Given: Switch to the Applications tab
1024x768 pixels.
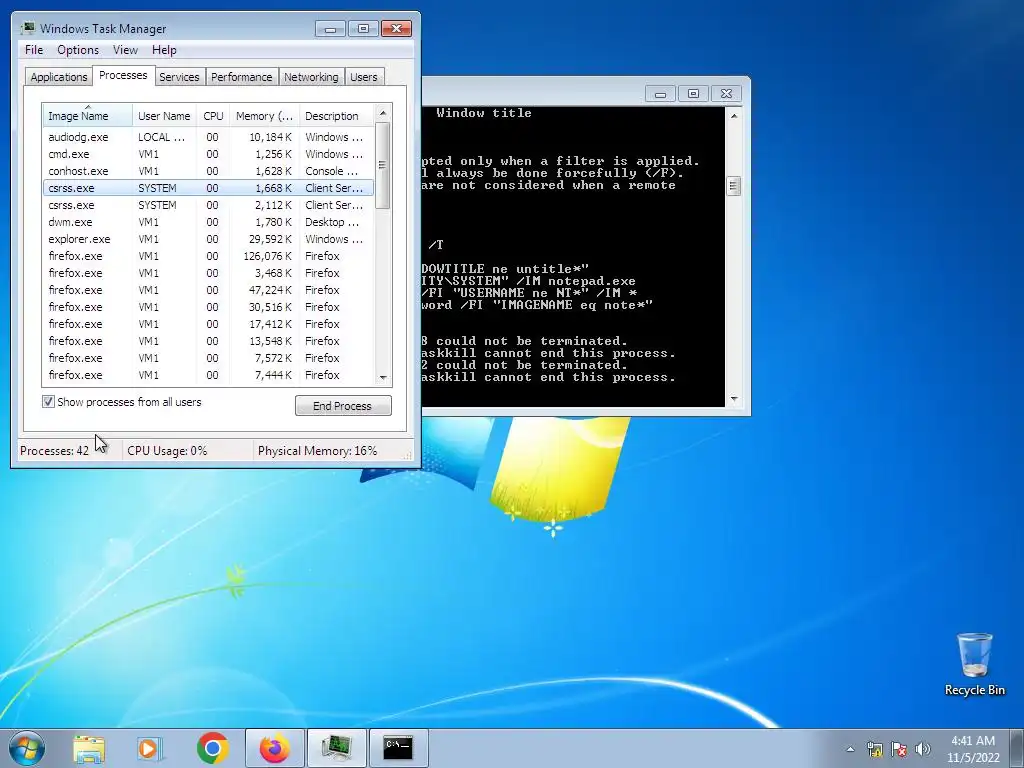Looking at the screenshot, I should (x=59, y=77).
